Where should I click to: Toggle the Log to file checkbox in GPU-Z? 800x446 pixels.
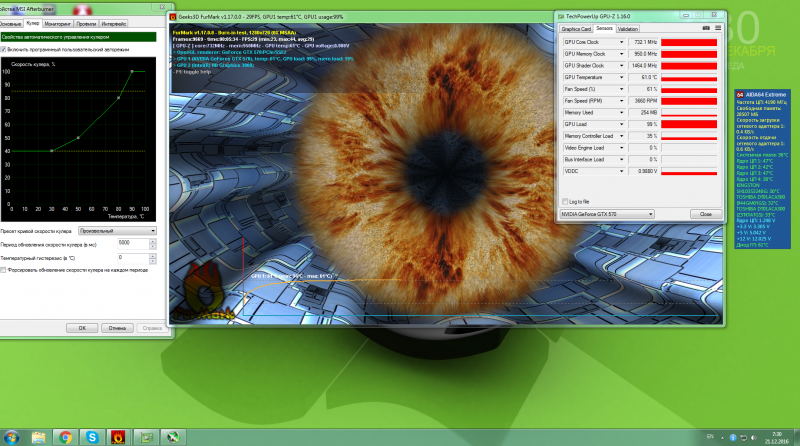(565, 202)
